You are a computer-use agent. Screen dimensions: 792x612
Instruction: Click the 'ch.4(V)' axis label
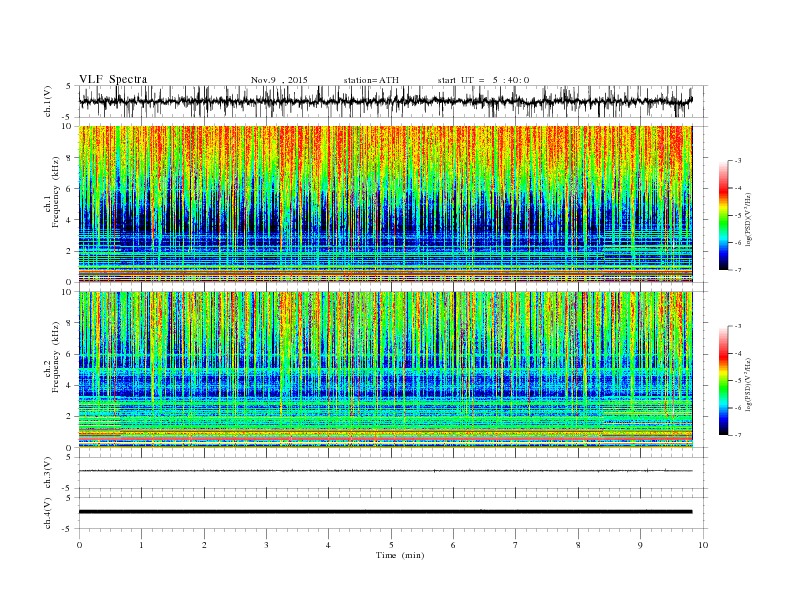[x=48, y=514]
